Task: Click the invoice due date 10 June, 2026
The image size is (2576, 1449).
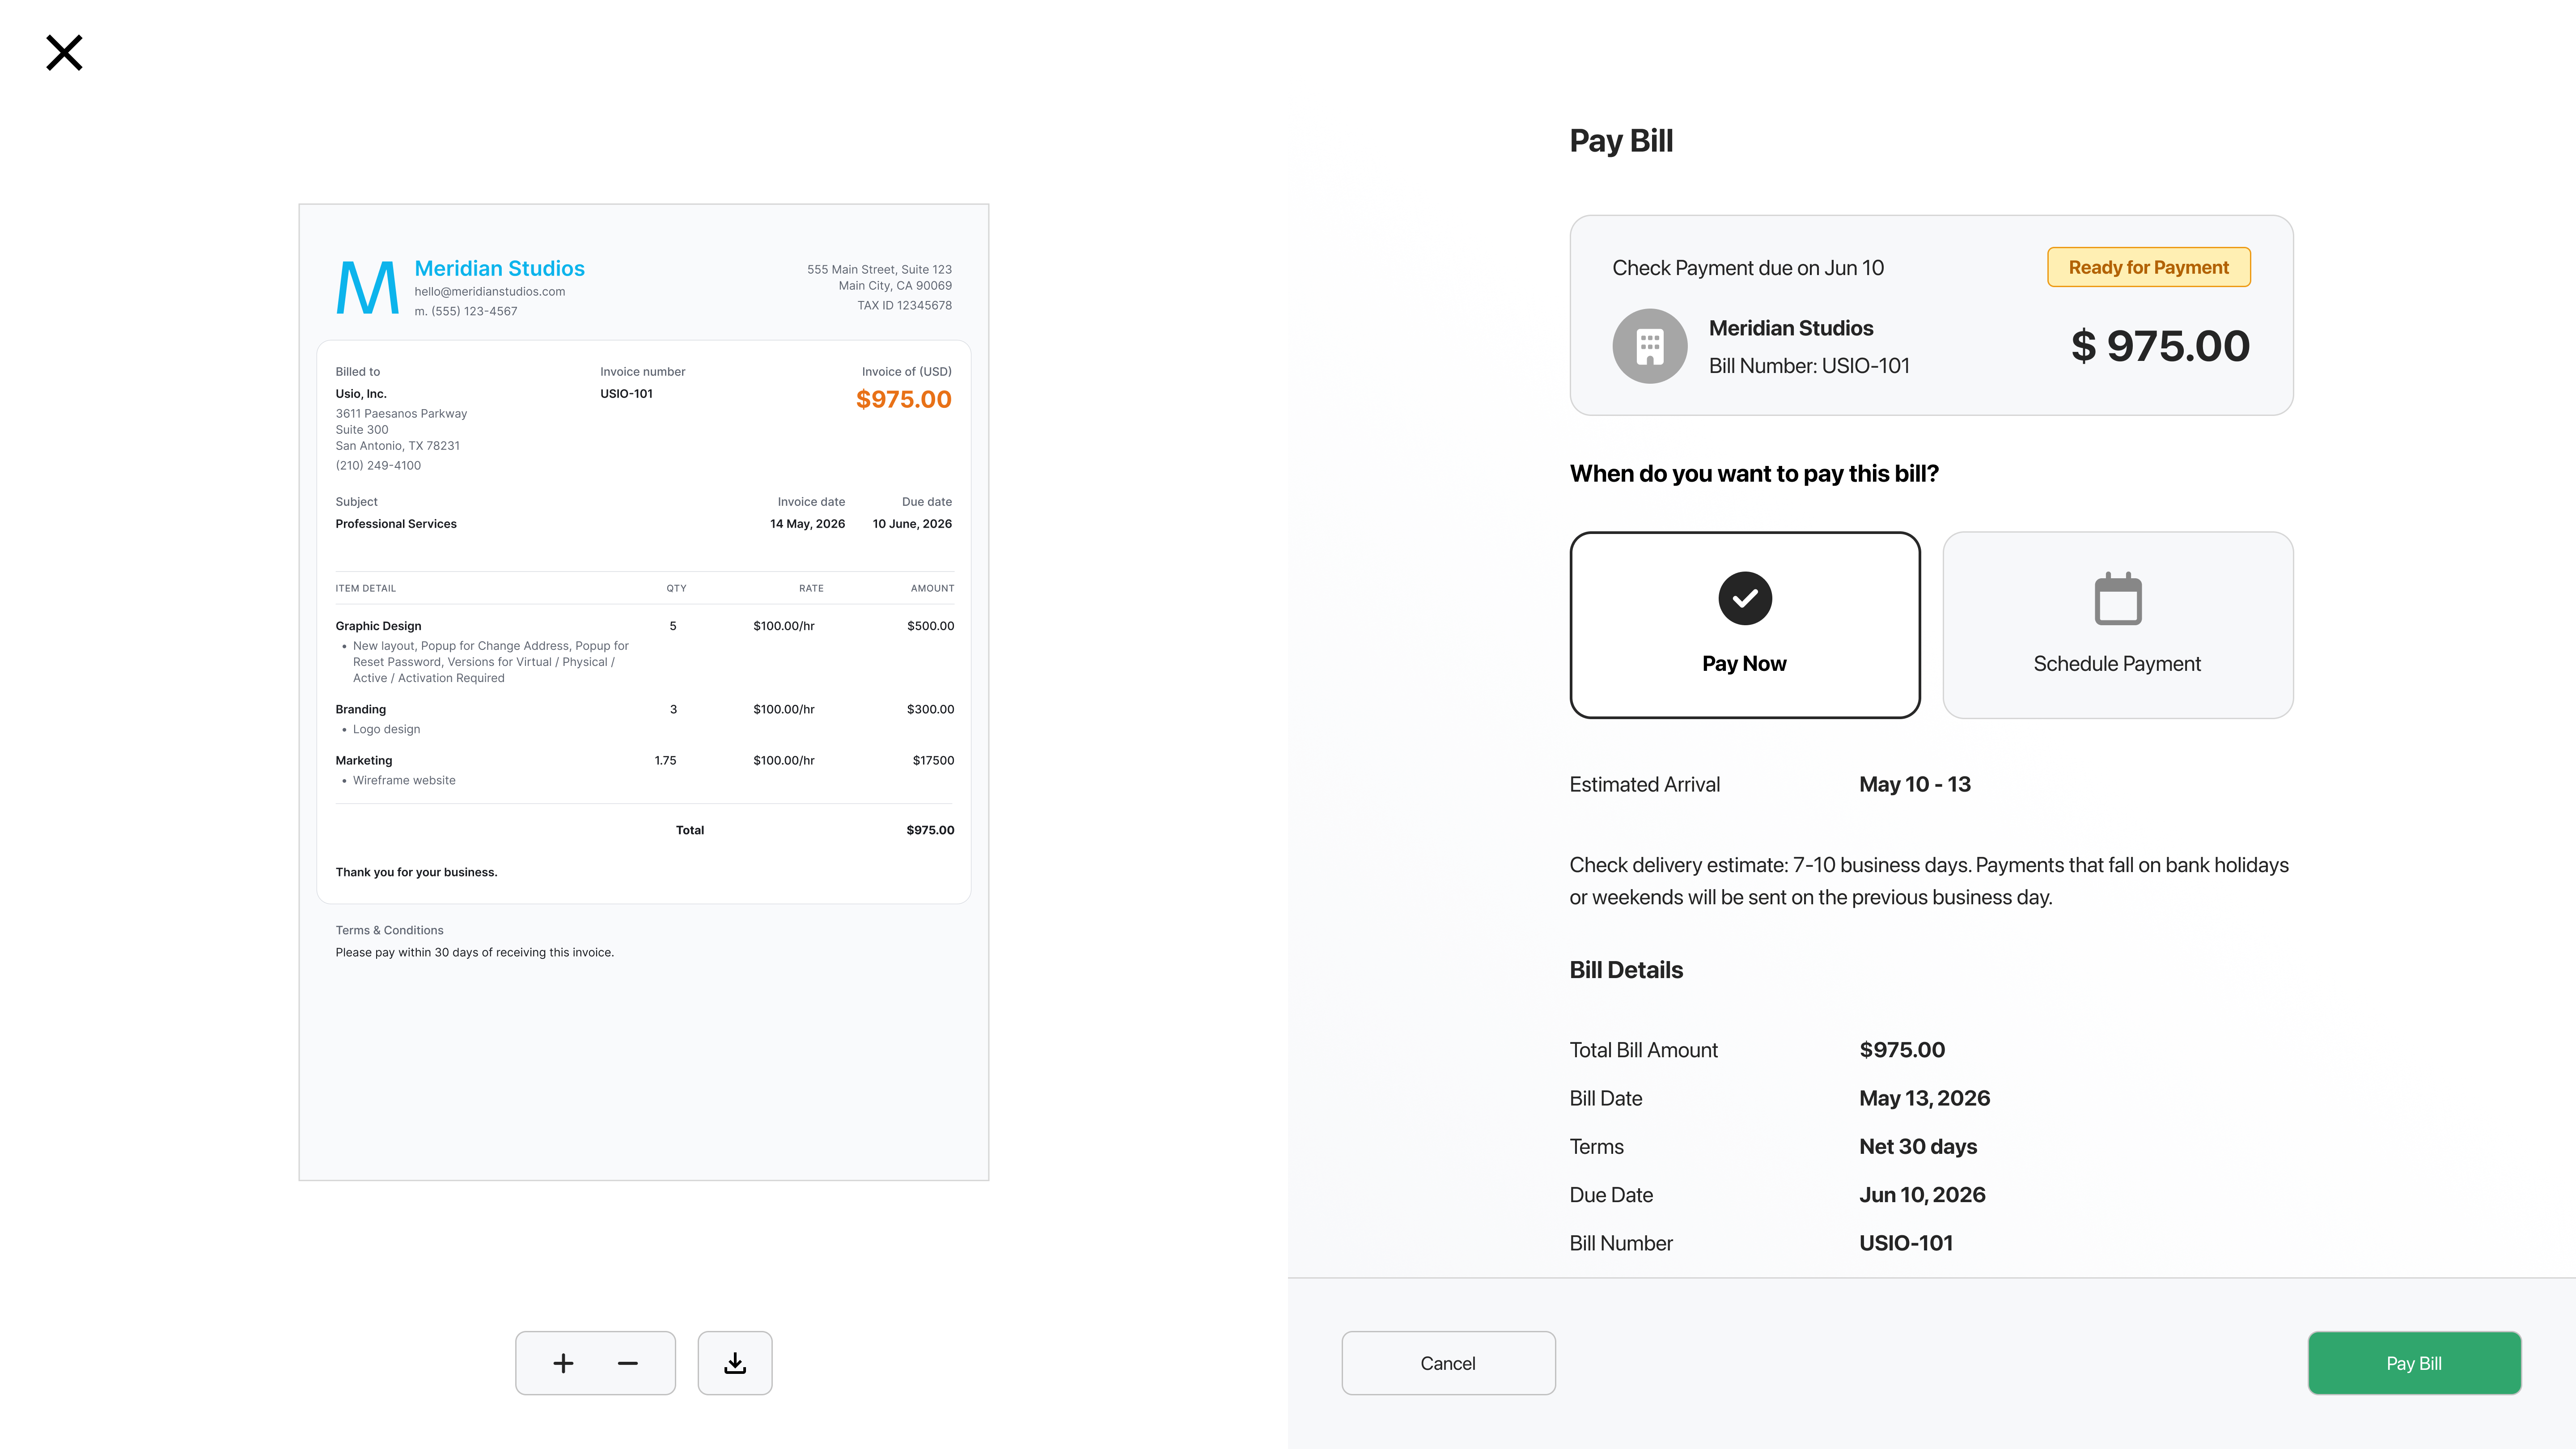Action: [x=912, y=524]
